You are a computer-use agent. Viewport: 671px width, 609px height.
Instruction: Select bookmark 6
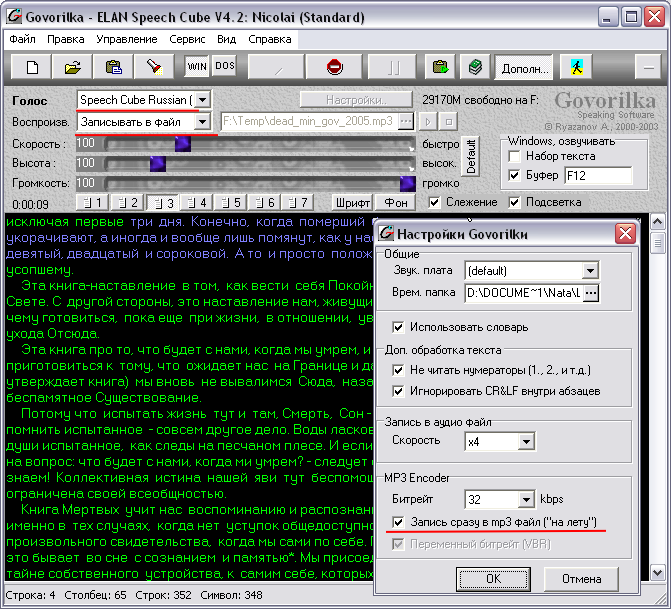264,202
